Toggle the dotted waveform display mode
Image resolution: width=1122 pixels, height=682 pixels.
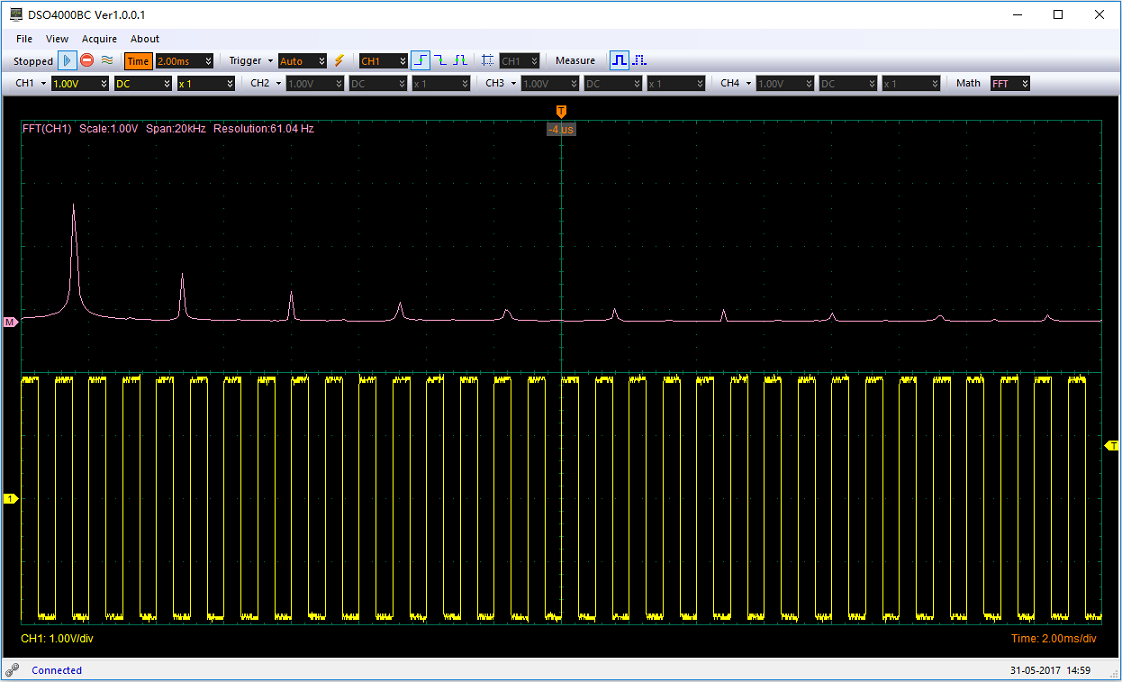pos(639,61)
